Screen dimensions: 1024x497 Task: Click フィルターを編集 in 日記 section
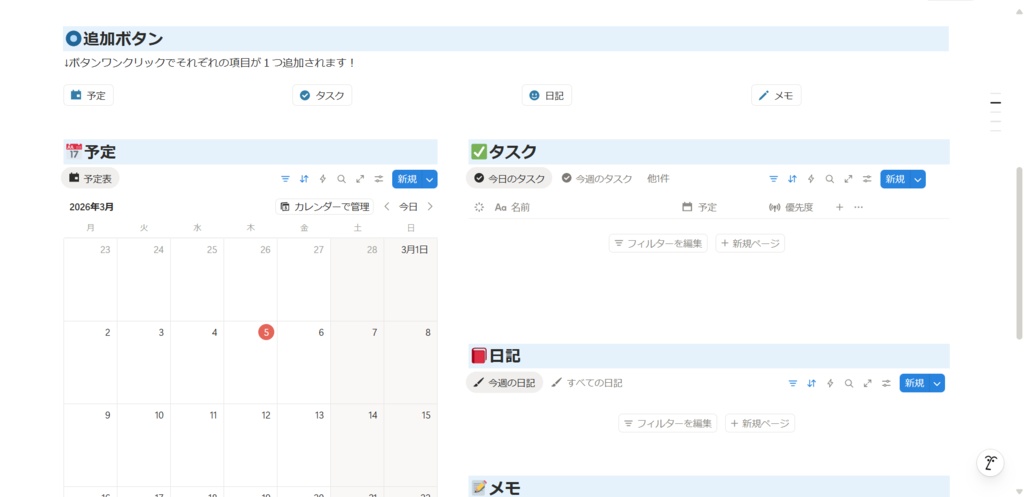667,423
